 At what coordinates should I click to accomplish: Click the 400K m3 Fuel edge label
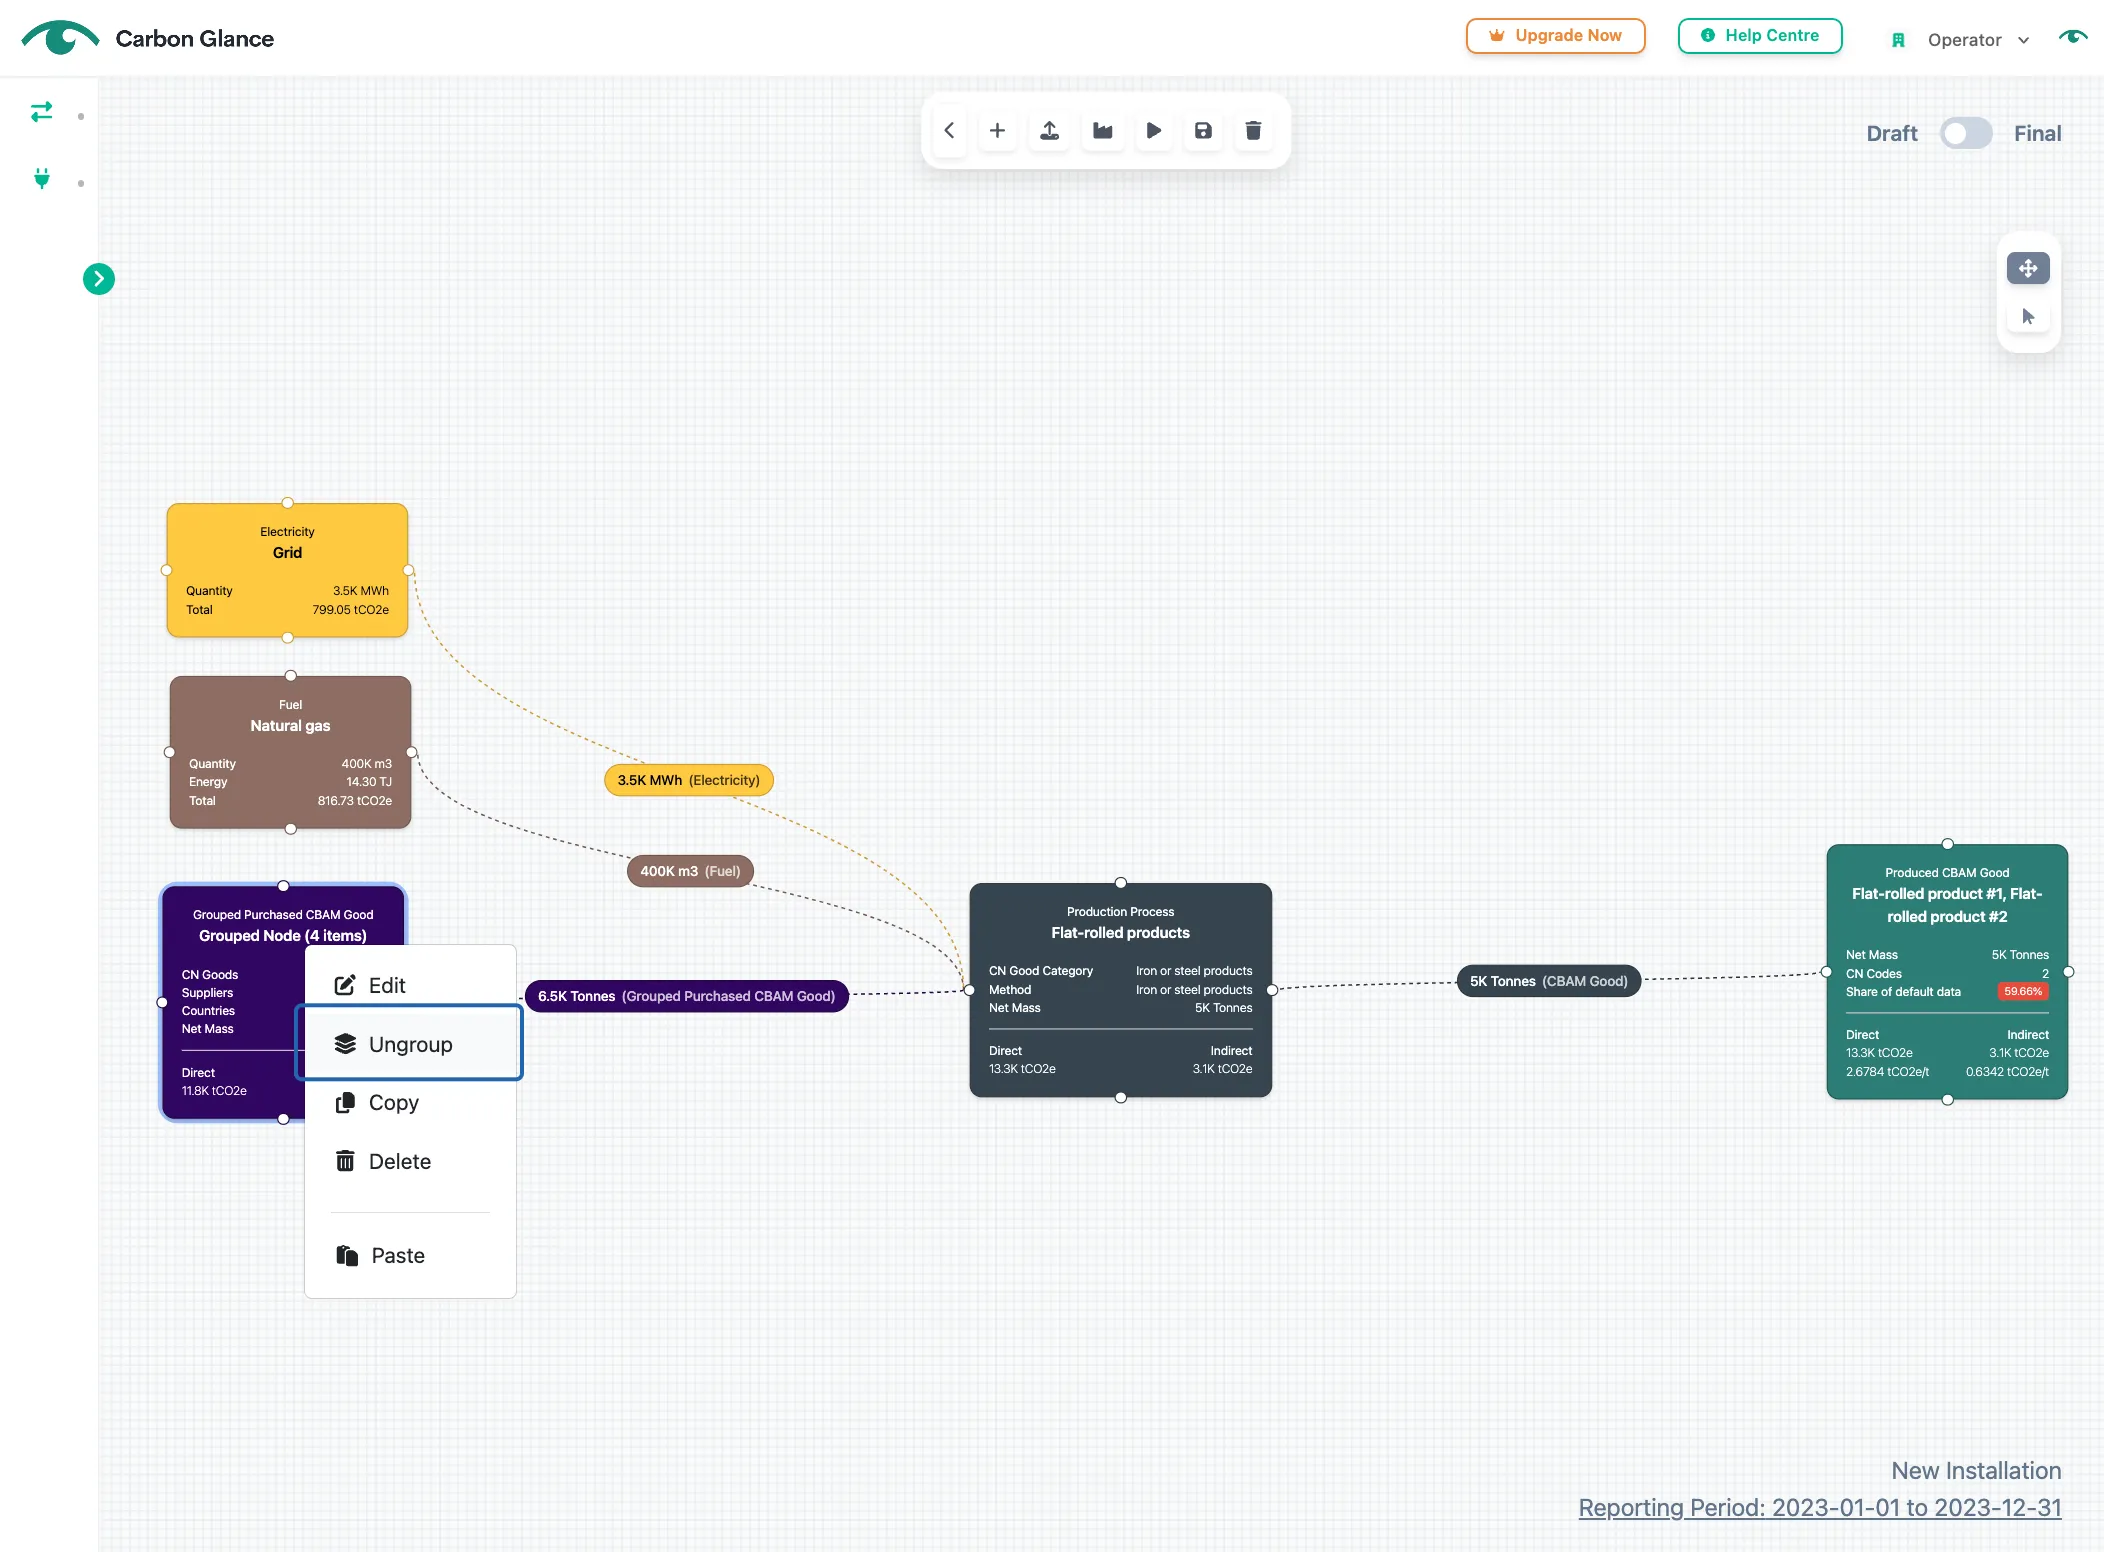tap(690, 871)
